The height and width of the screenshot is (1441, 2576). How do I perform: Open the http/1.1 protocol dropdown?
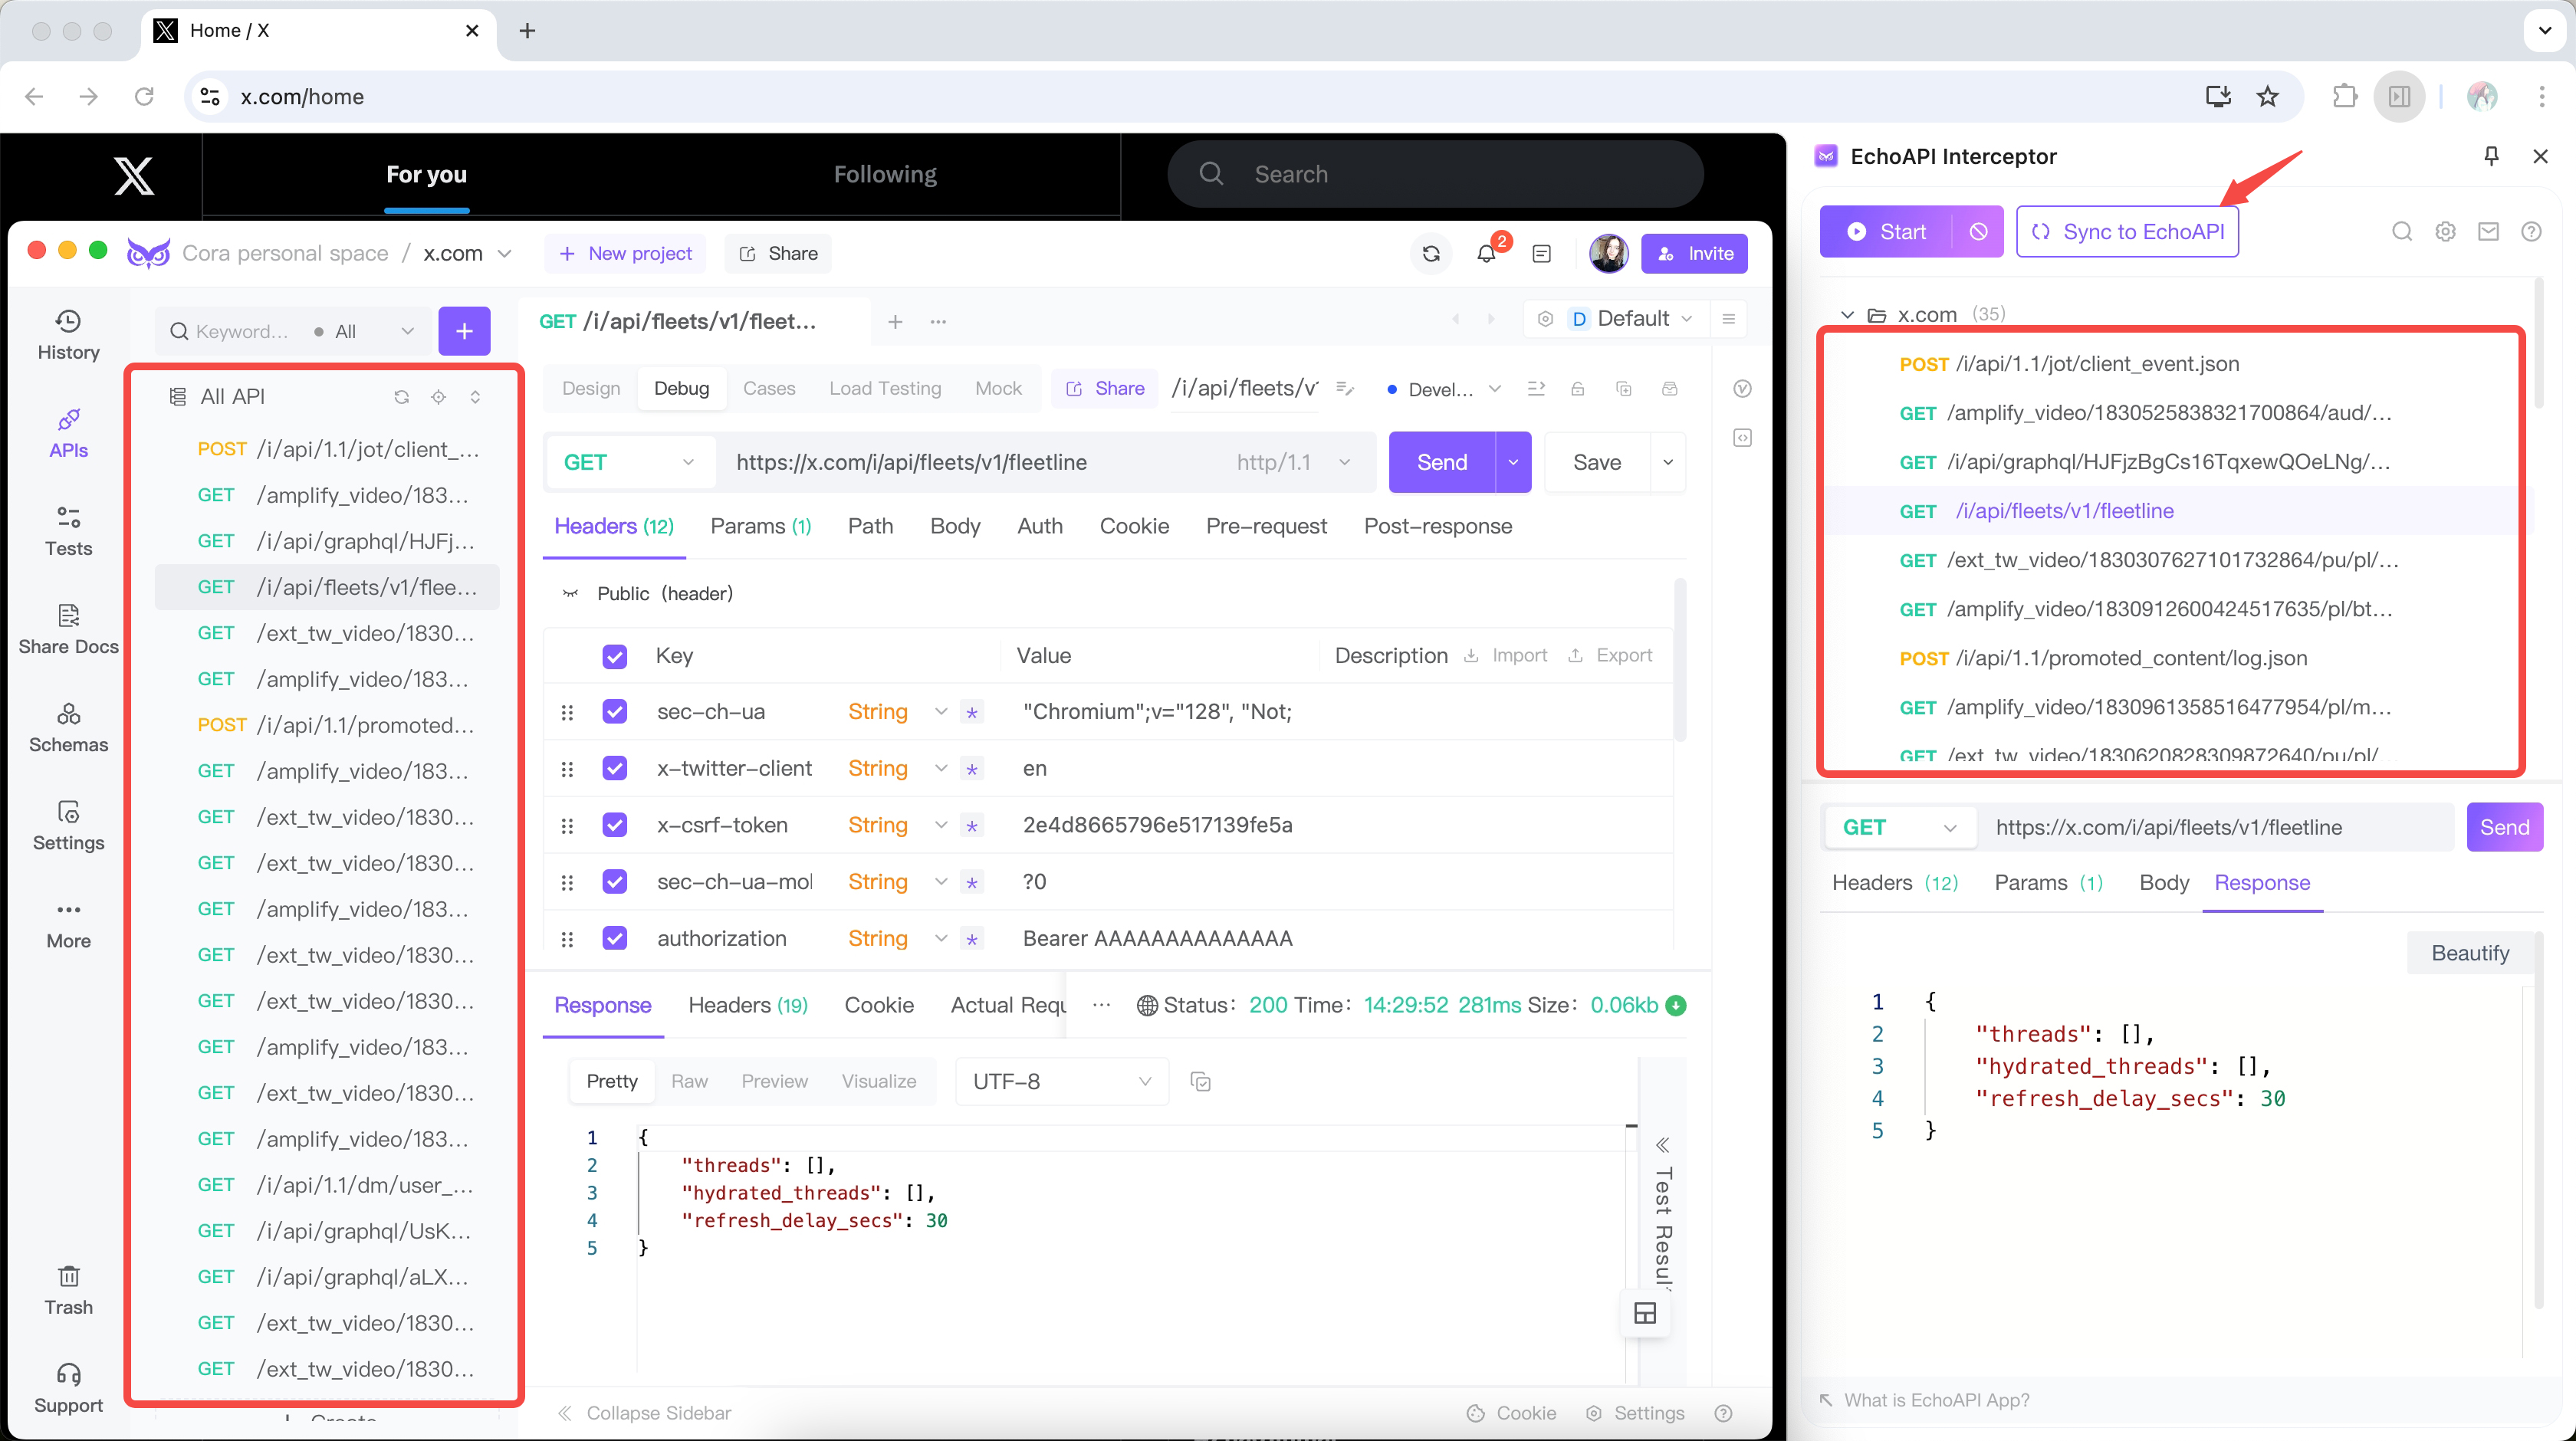tap(1293, 462)
